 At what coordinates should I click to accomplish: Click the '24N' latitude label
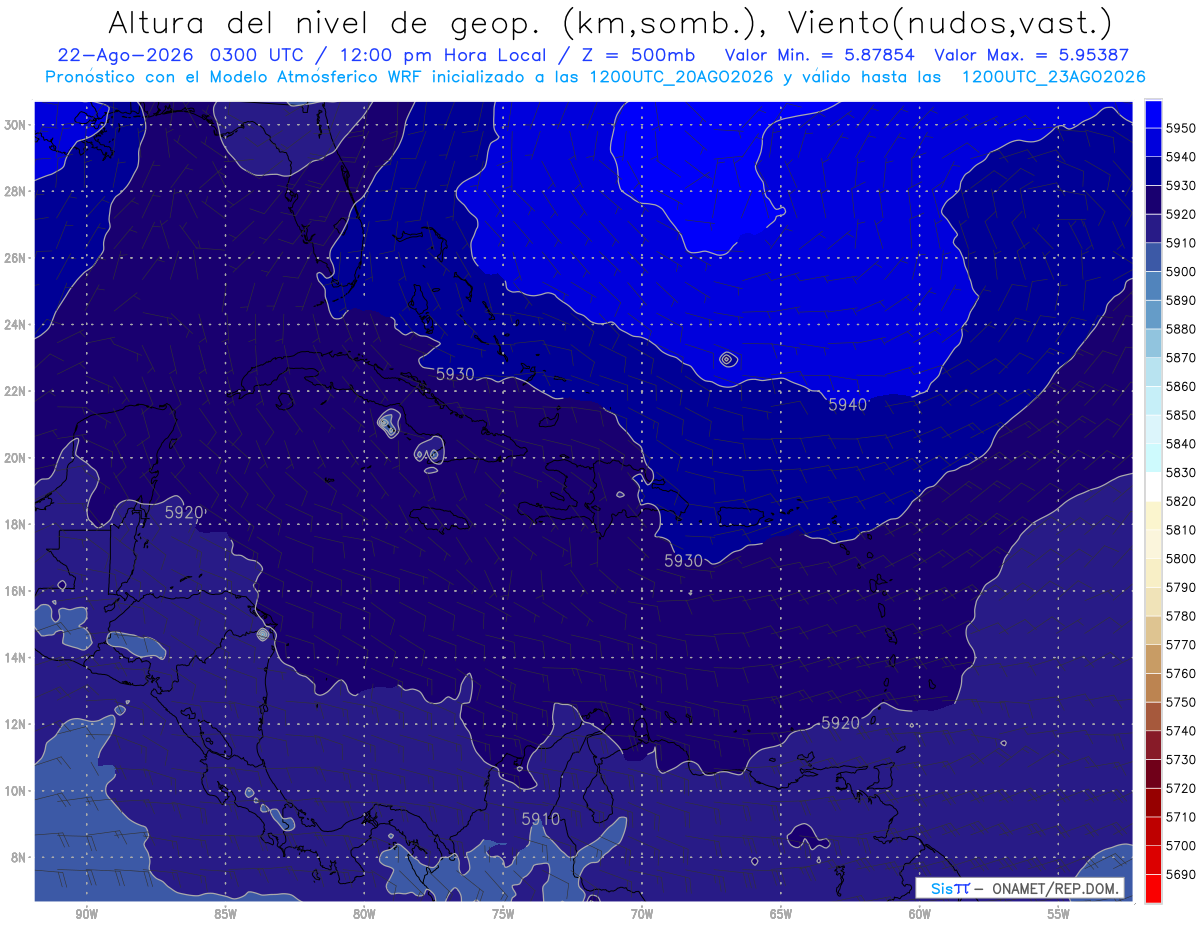pos(15,324)
